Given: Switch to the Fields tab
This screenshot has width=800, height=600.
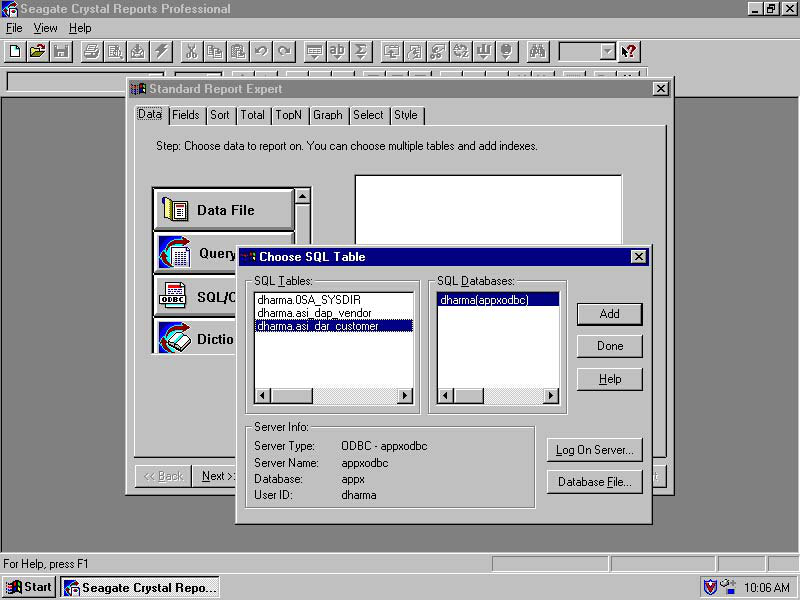Looking at the screenshot, I should [186, 115].
